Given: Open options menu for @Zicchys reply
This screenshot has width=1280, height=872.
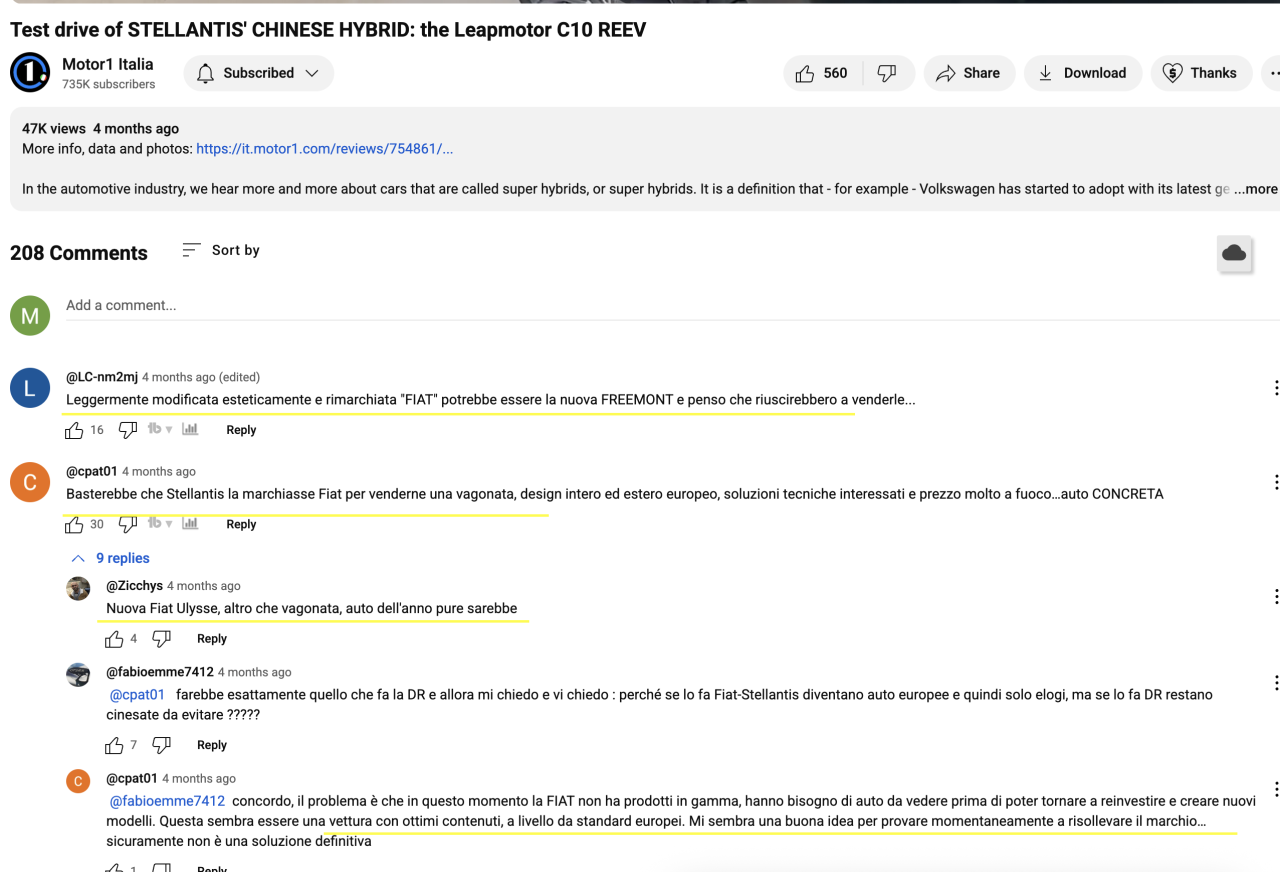Looking at the screenshot, I should 1276,597.
